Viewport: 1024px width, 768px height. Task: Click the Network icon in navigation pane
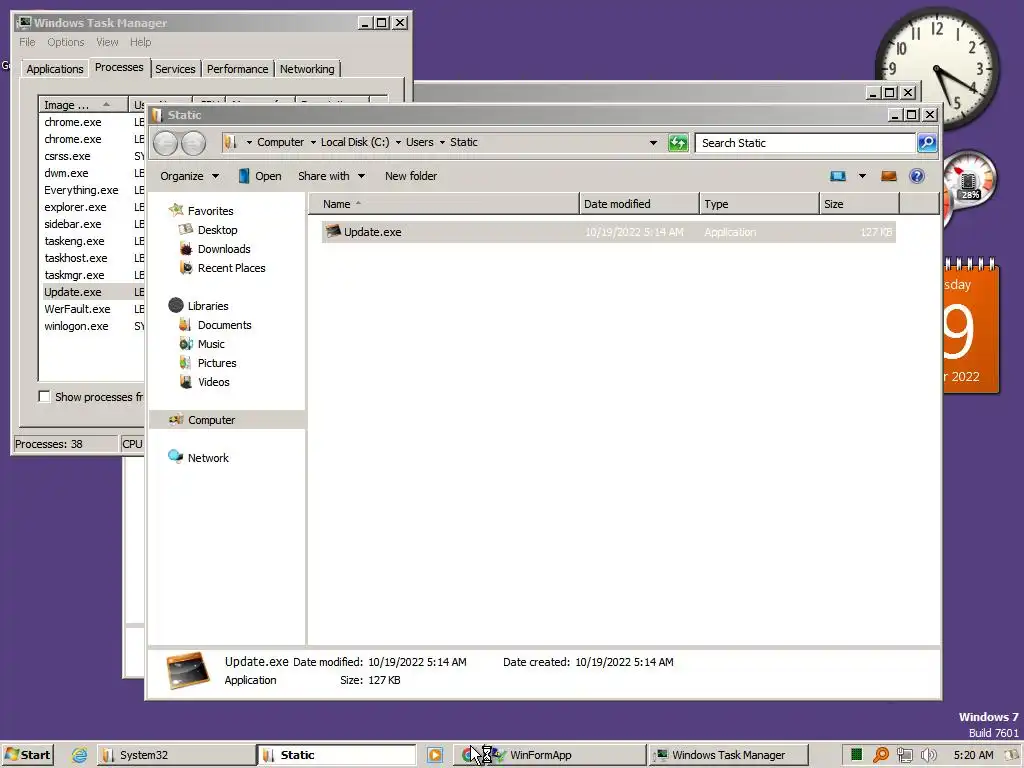(x=176, y=456)
